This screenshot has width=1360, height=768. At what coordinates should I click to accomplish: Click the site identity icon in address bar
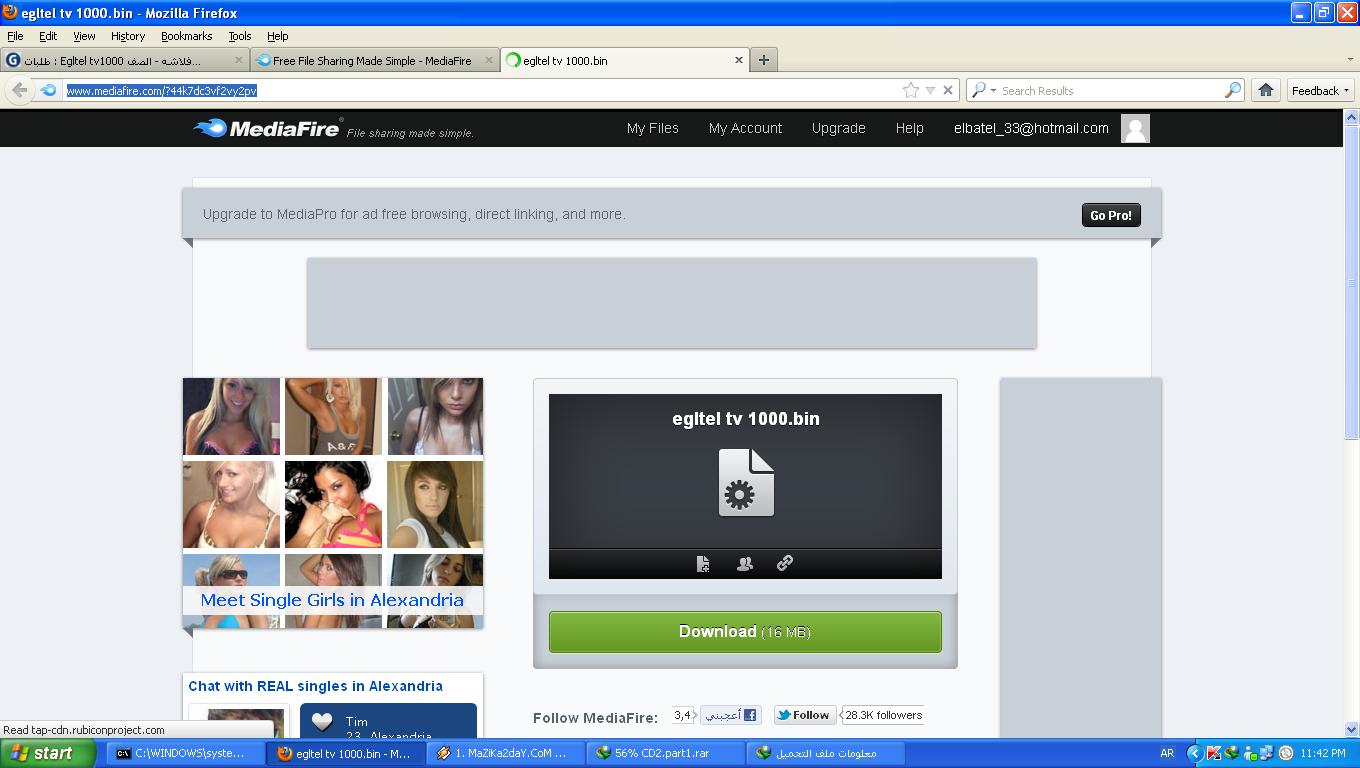tap(48, 90)
